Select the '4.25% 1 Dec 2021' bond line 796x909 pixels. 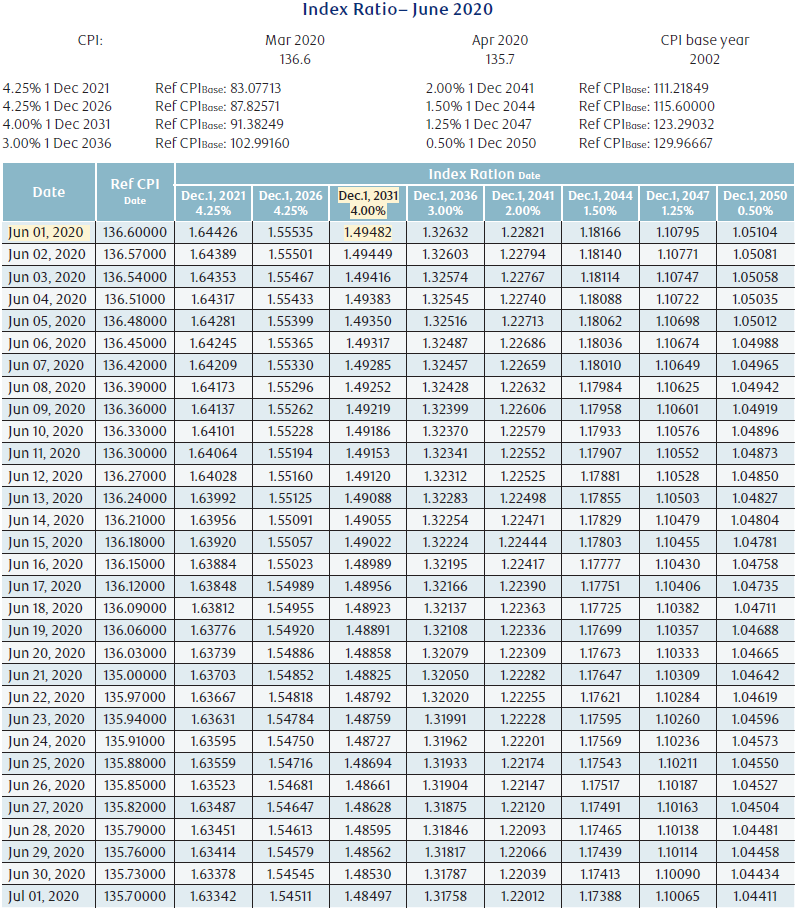[x=56, y=88]
